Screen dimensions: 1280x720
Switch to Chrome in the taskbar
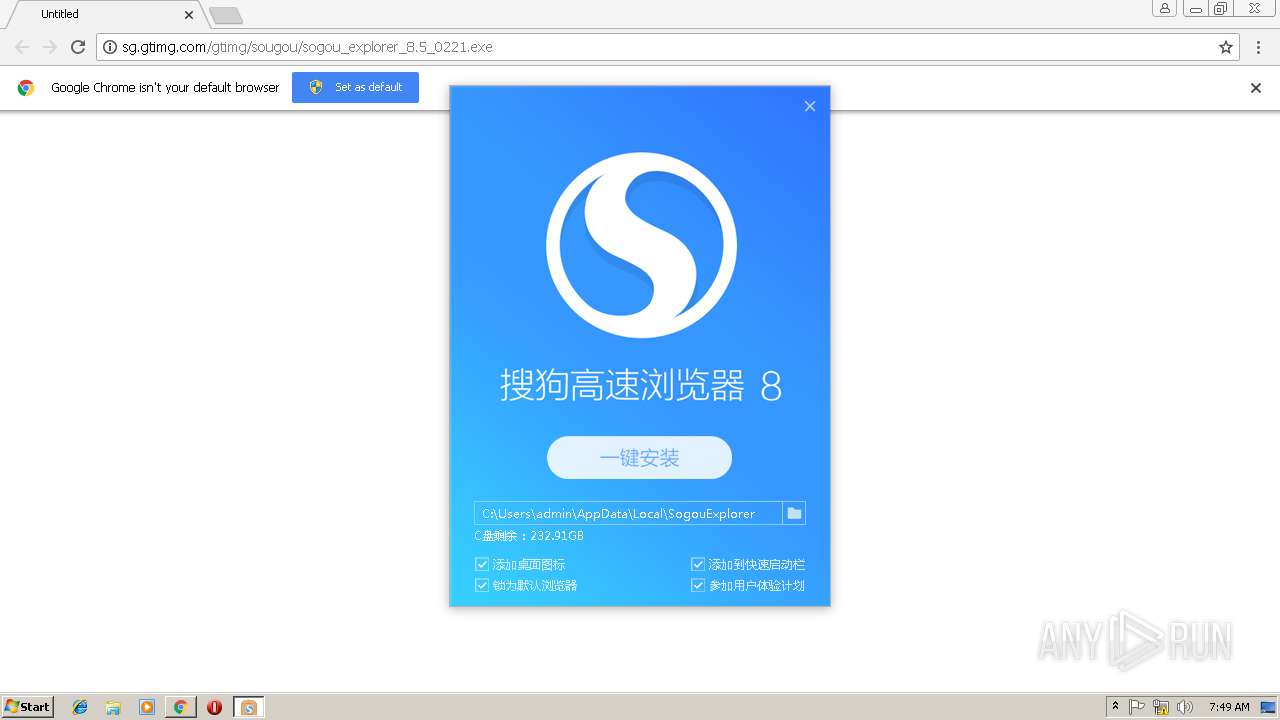pos(180,707)
